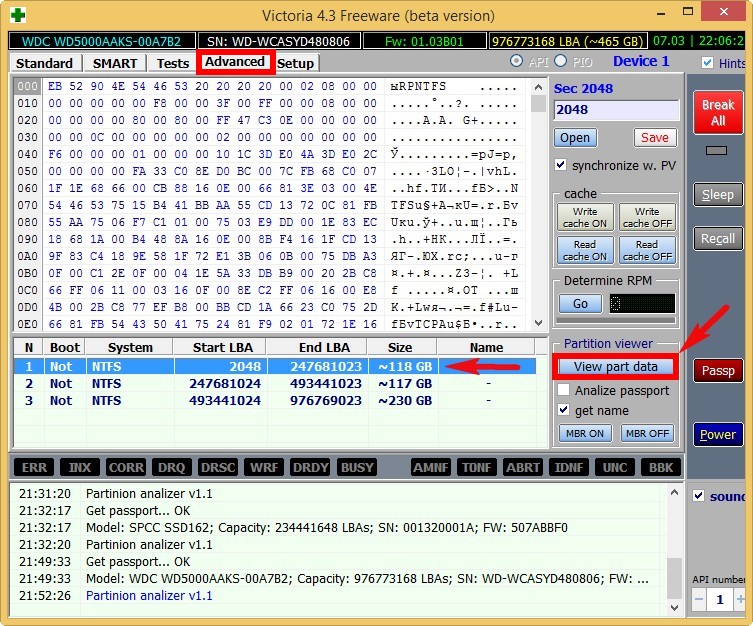Click the Device 1 label
The width and height of the screenshot is (753, 626).
point(641,61)
